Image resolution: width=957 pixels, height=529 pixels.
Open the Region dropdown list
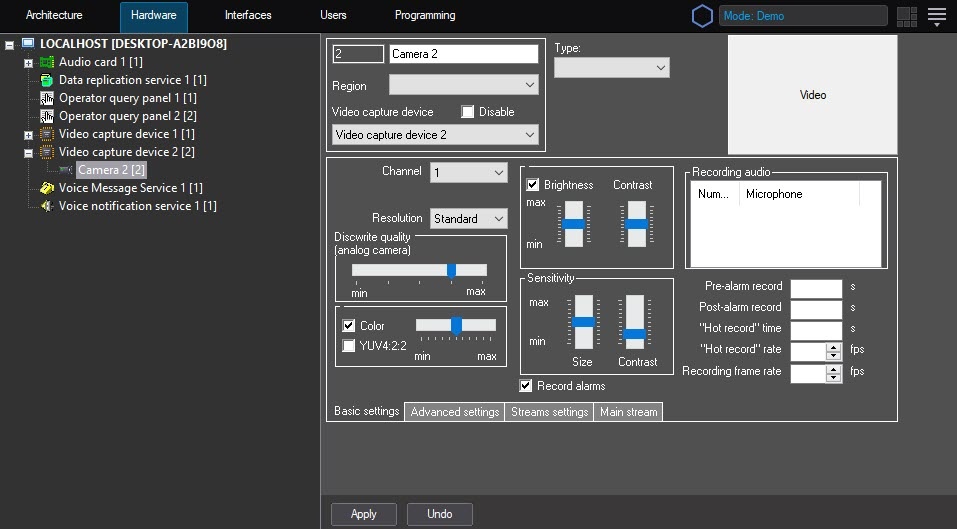pos(463,86)
